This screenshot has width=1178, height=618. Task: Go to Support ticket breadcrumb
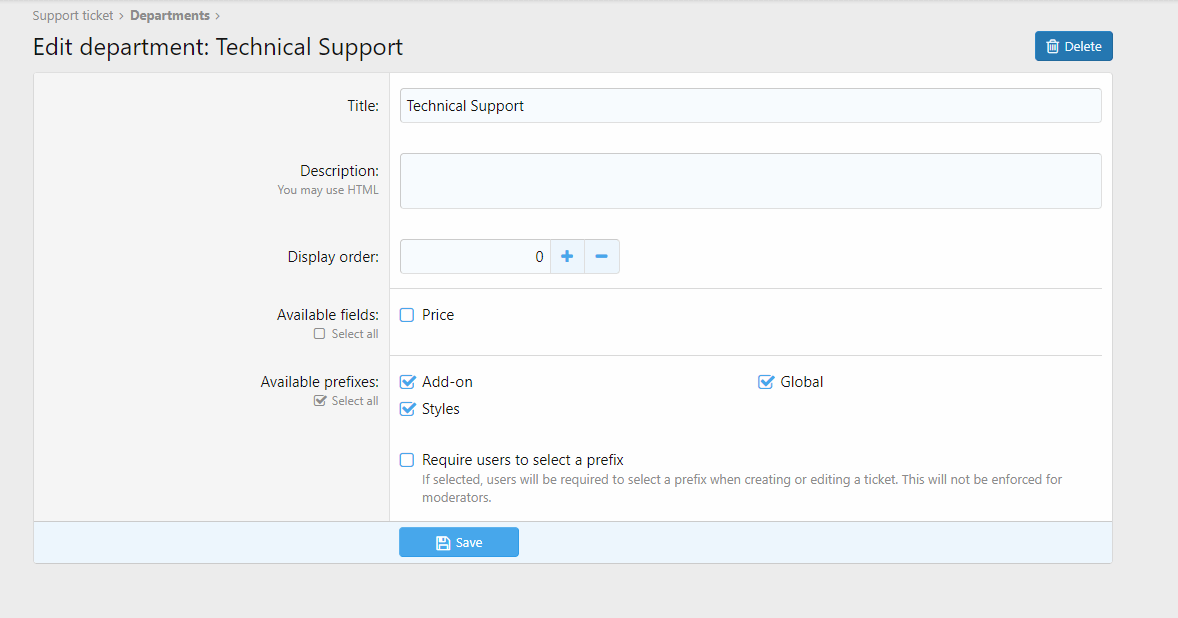pos(73,16)
